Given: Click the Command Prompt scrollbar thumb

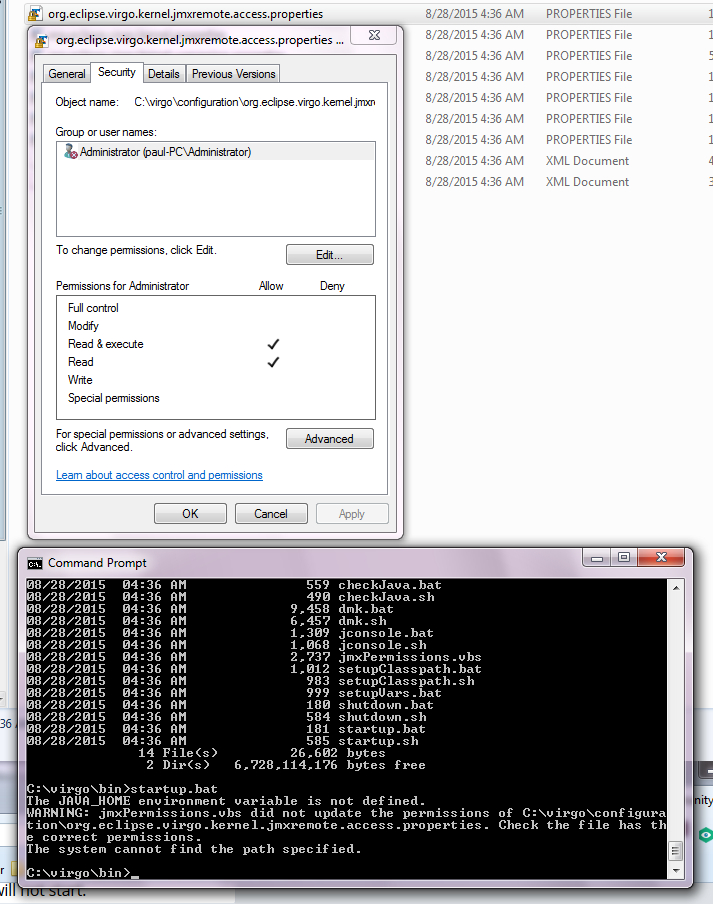Looking at the screenshot, I should [676, 851].
